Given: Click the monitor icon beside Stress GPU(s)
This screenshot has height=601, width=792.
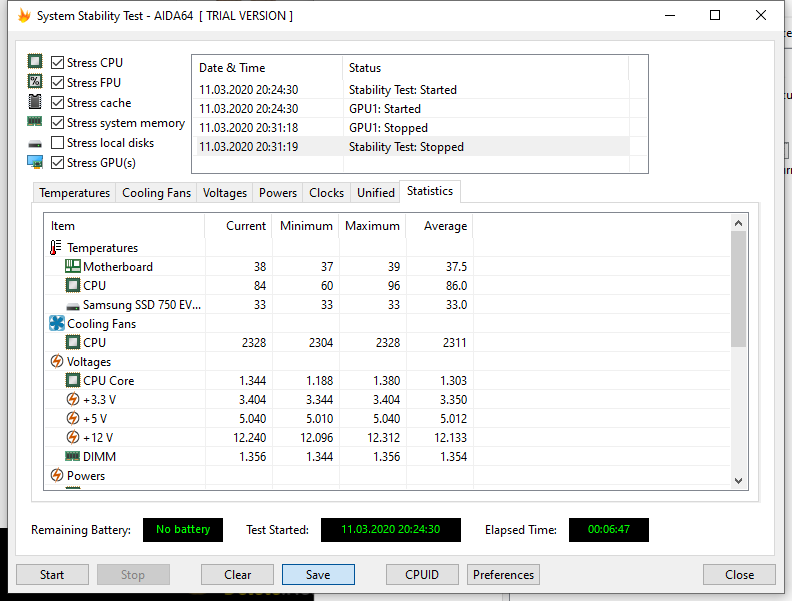Looking at the screenshot, I should 35,162.
